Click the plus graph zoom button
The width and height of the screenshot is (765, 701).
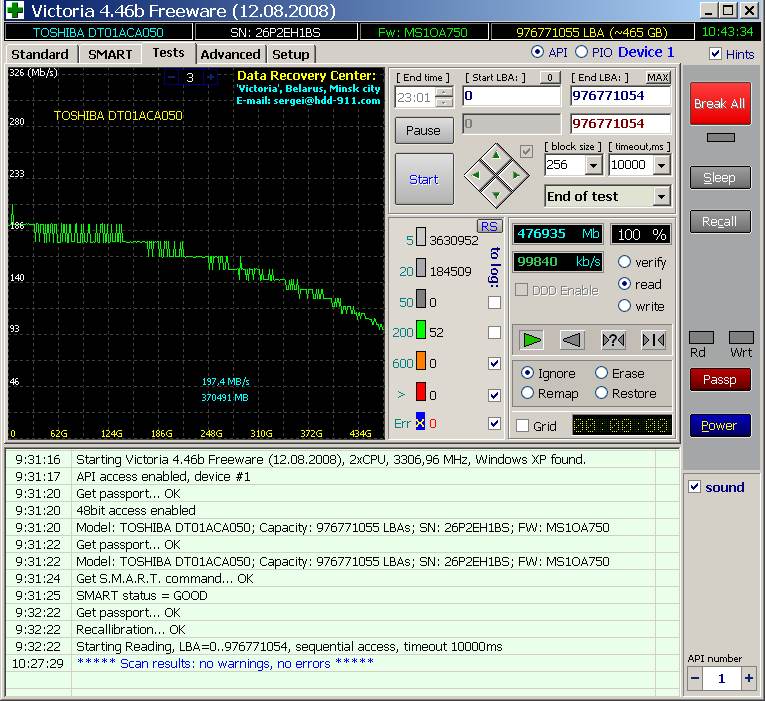[210, 77]
